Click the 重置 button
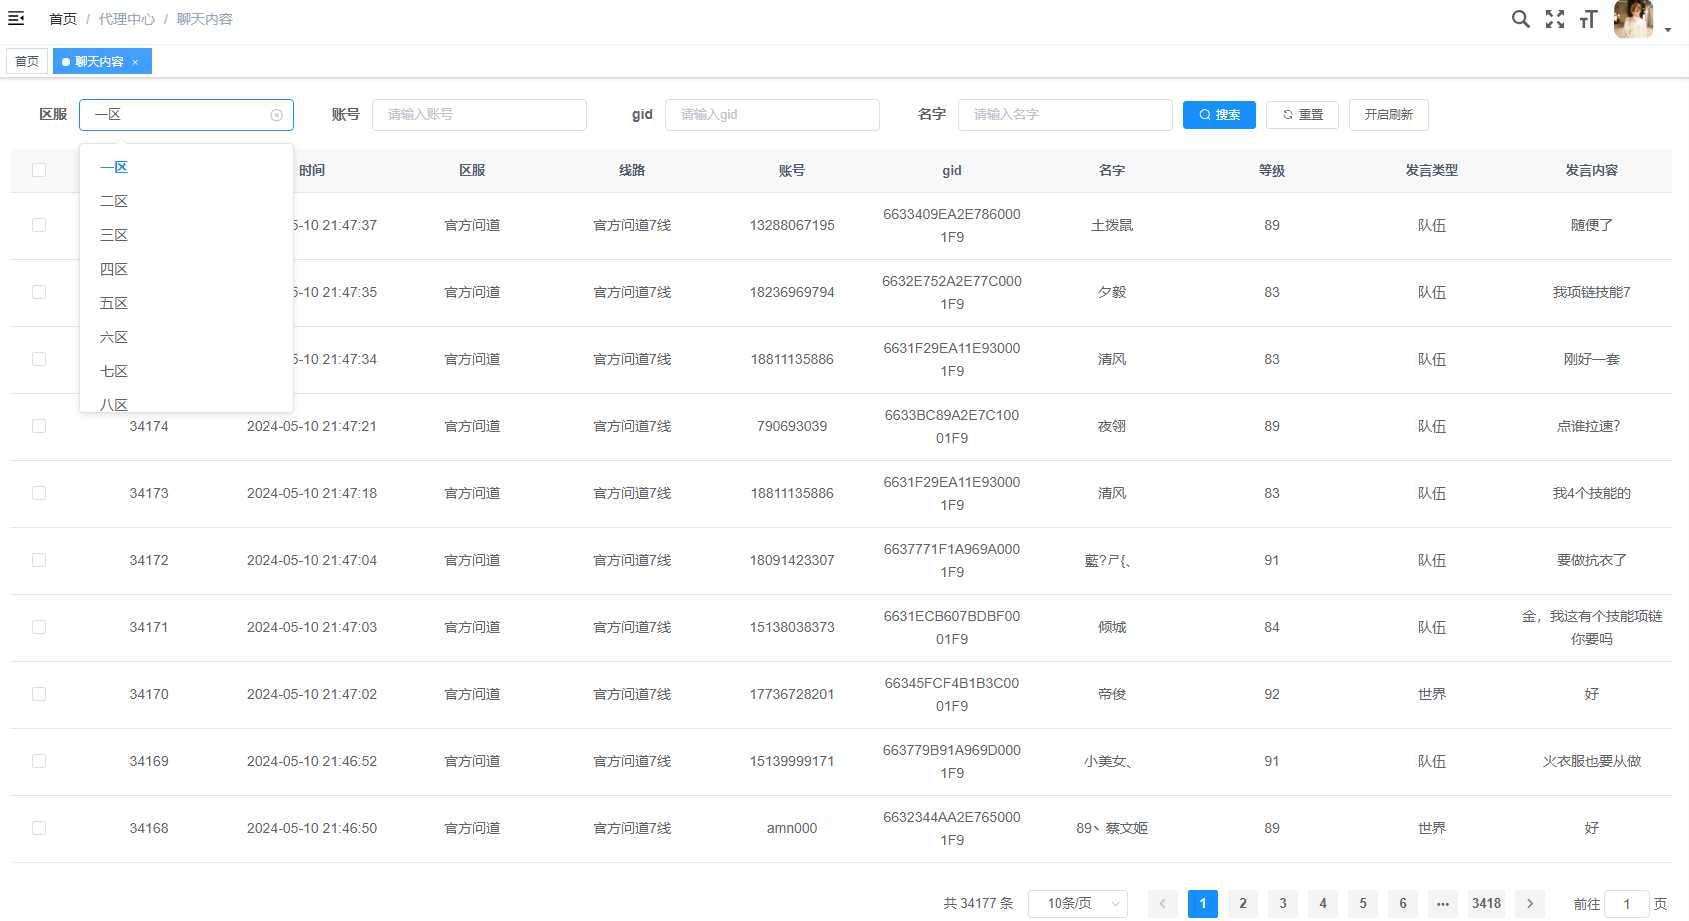The height and width of the screenshot is (921, 1689). point(1302,115)
